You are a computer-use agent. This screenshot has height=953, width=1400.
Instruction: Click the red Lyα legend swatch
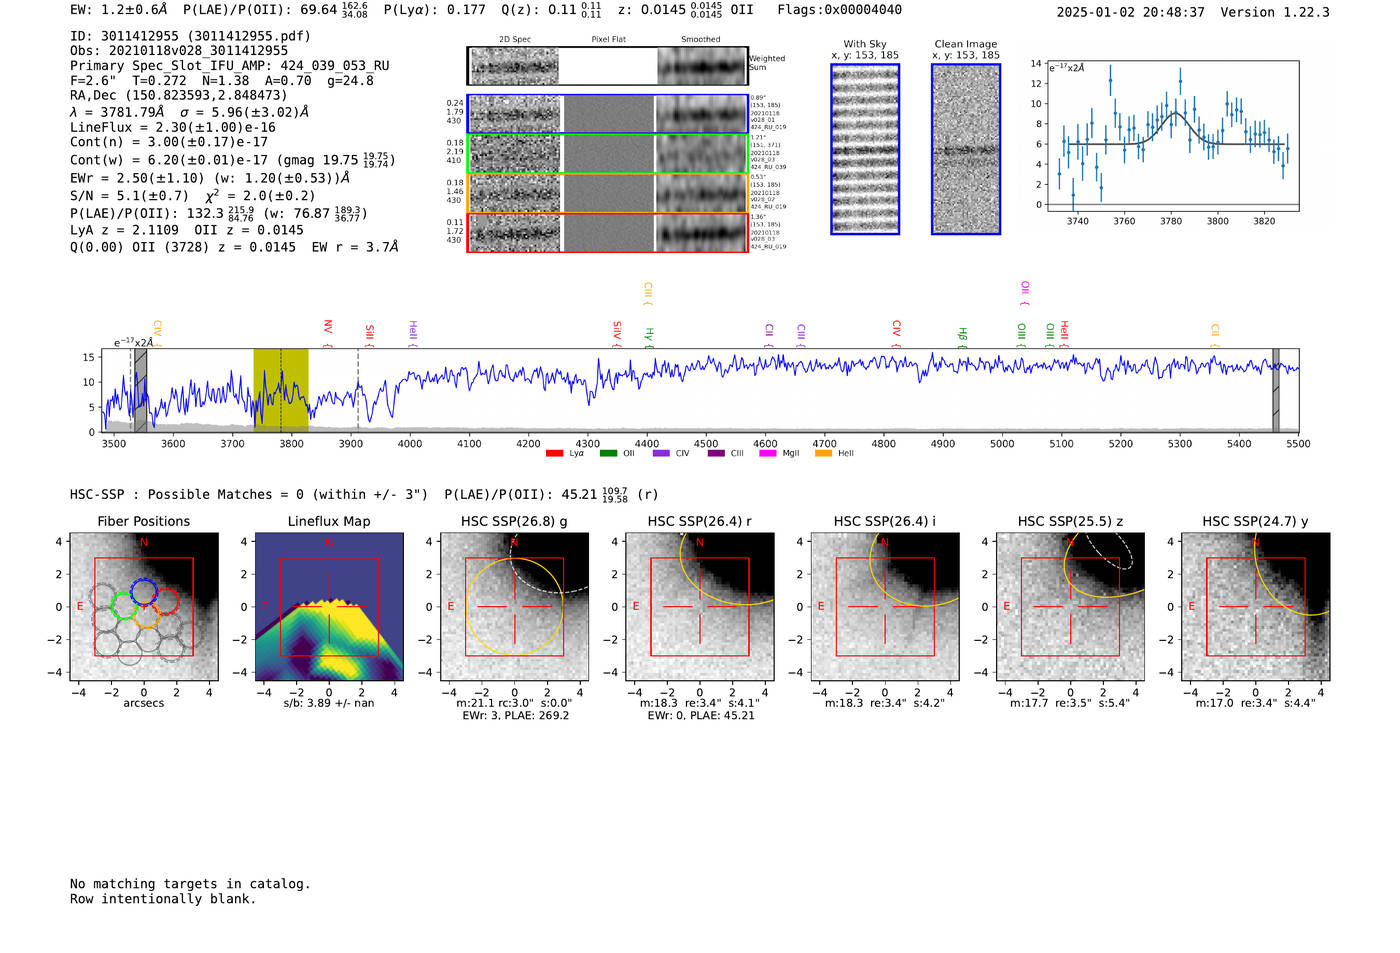pos(554,454)
